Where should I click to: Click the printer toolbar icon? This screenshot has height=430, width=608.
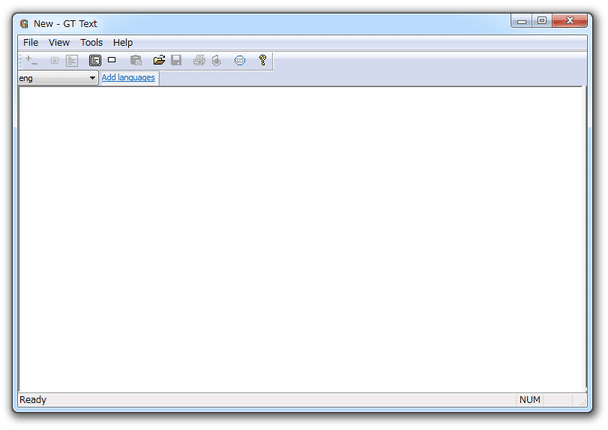pos(199,60)
